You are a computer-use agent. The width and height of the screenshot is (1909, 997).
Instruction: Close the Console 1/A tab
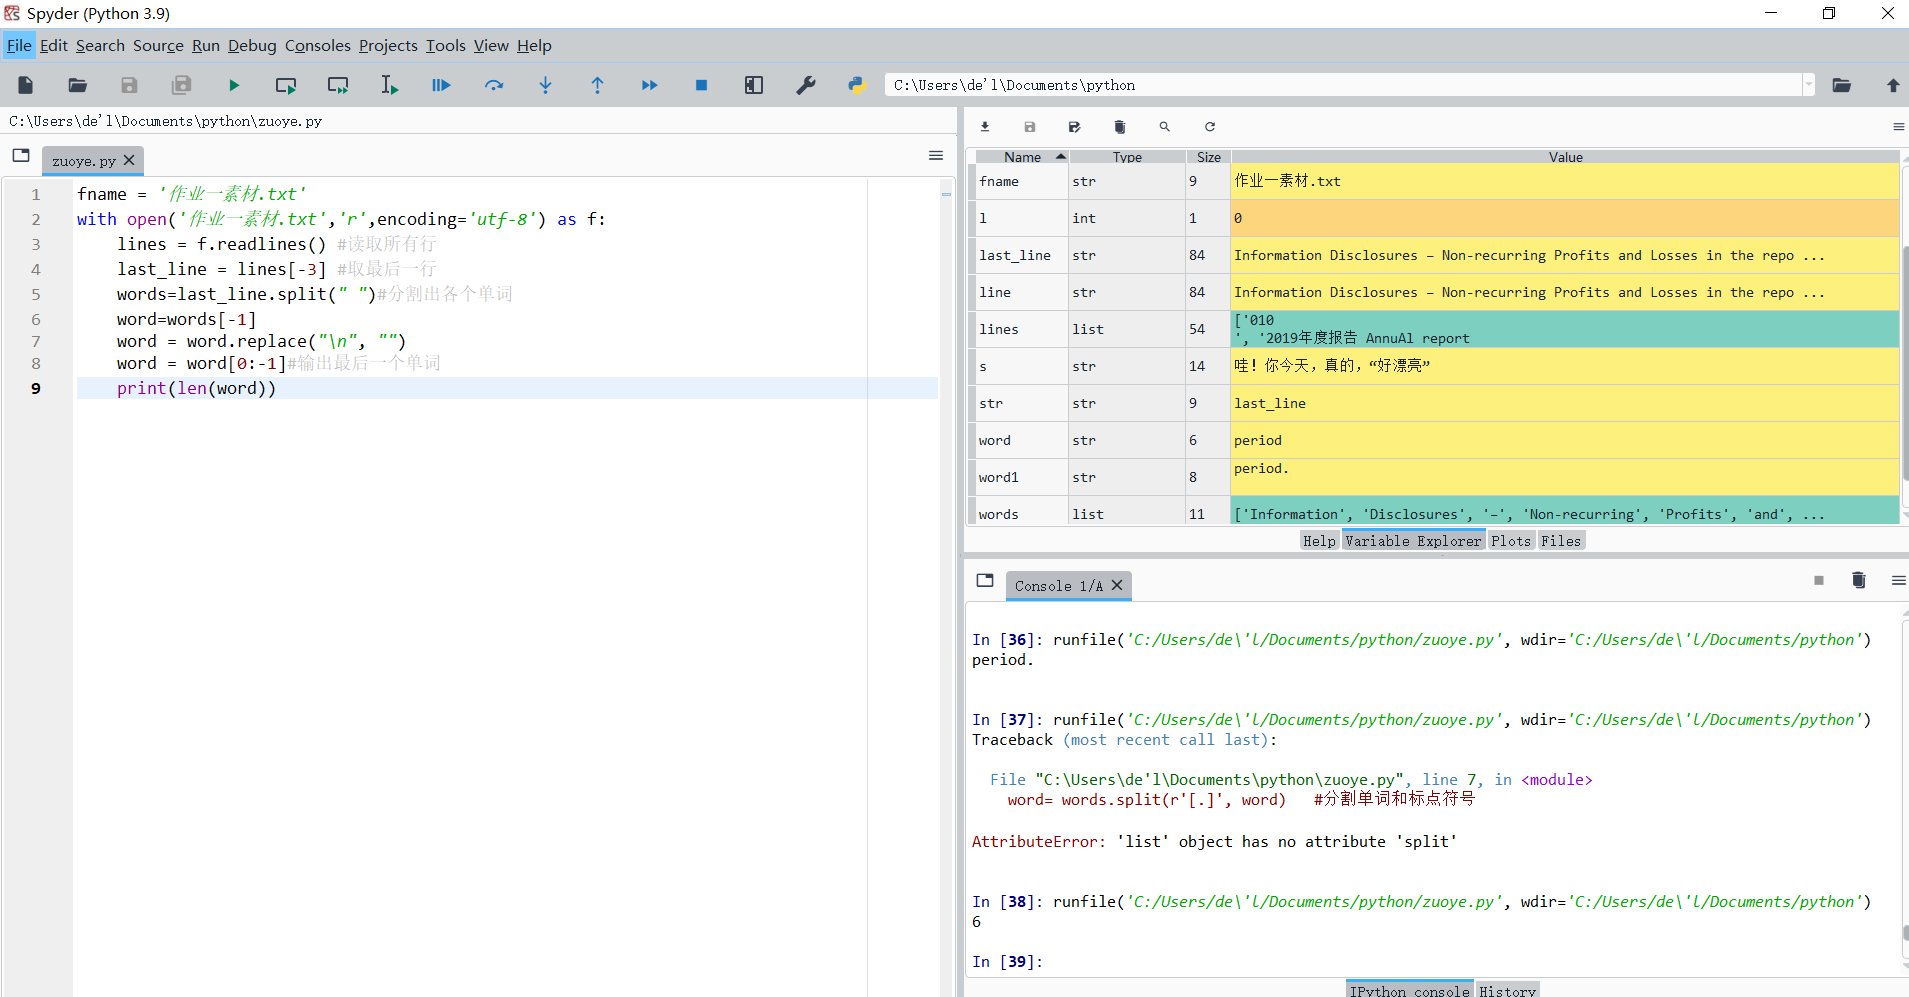1117,586
